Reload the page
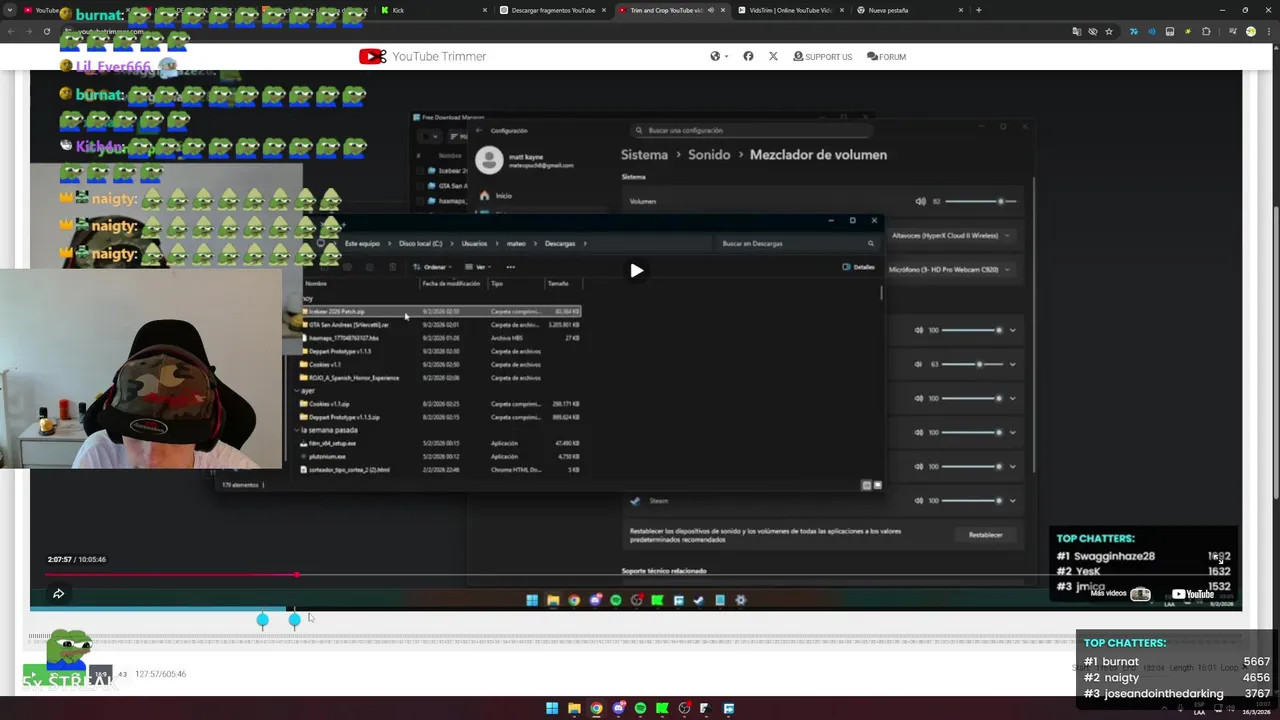This screenshot has height=720, width=1280. 47,31
